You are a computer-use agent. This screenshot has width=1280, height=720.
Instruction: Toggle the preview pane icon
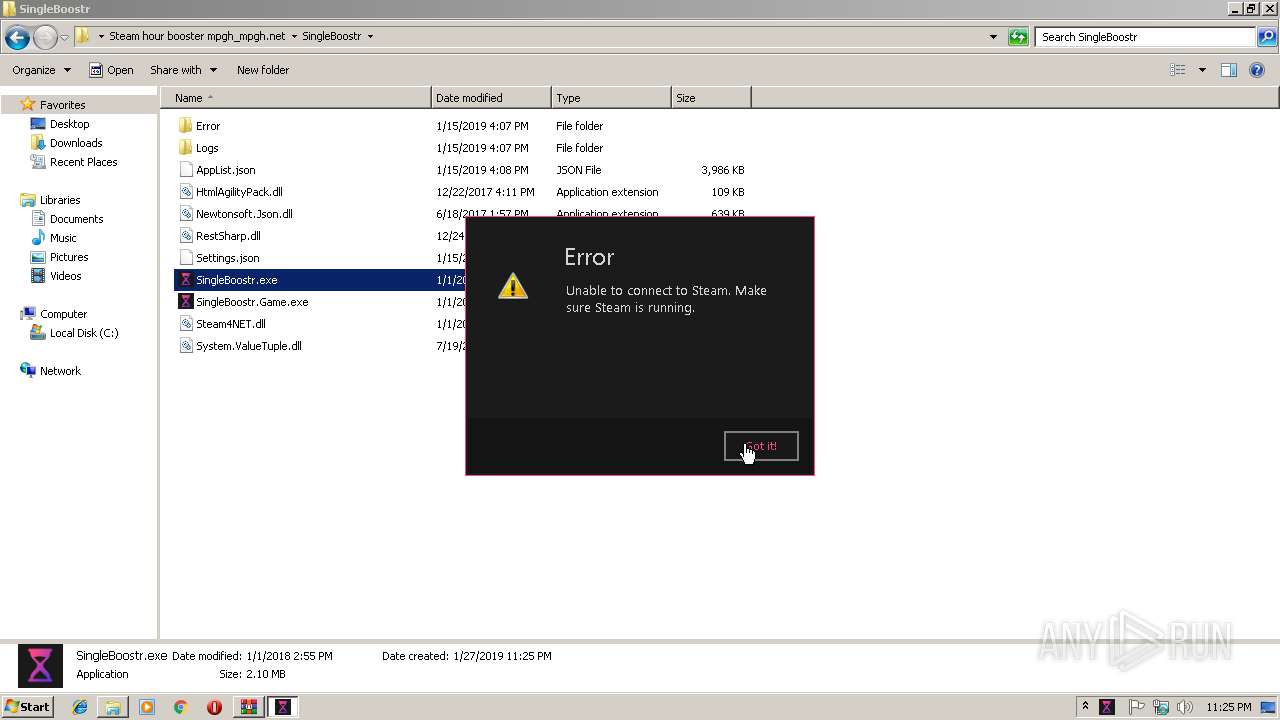1229,70
